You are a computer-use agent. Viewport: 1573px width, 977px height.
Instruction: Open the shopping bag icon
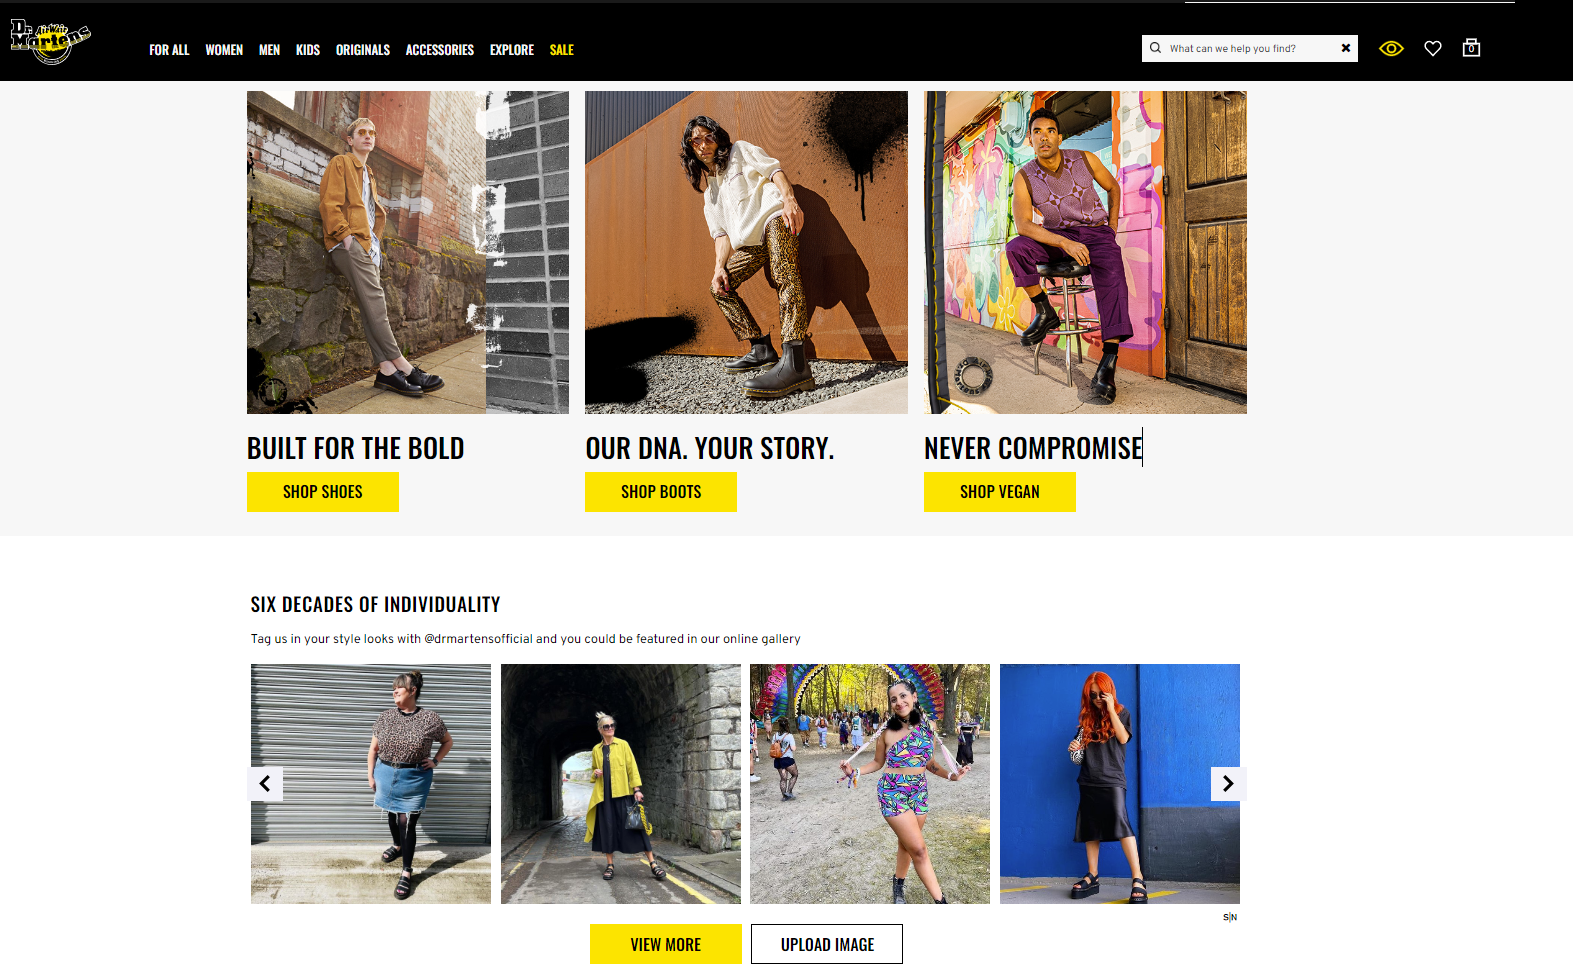(1471, 47)
